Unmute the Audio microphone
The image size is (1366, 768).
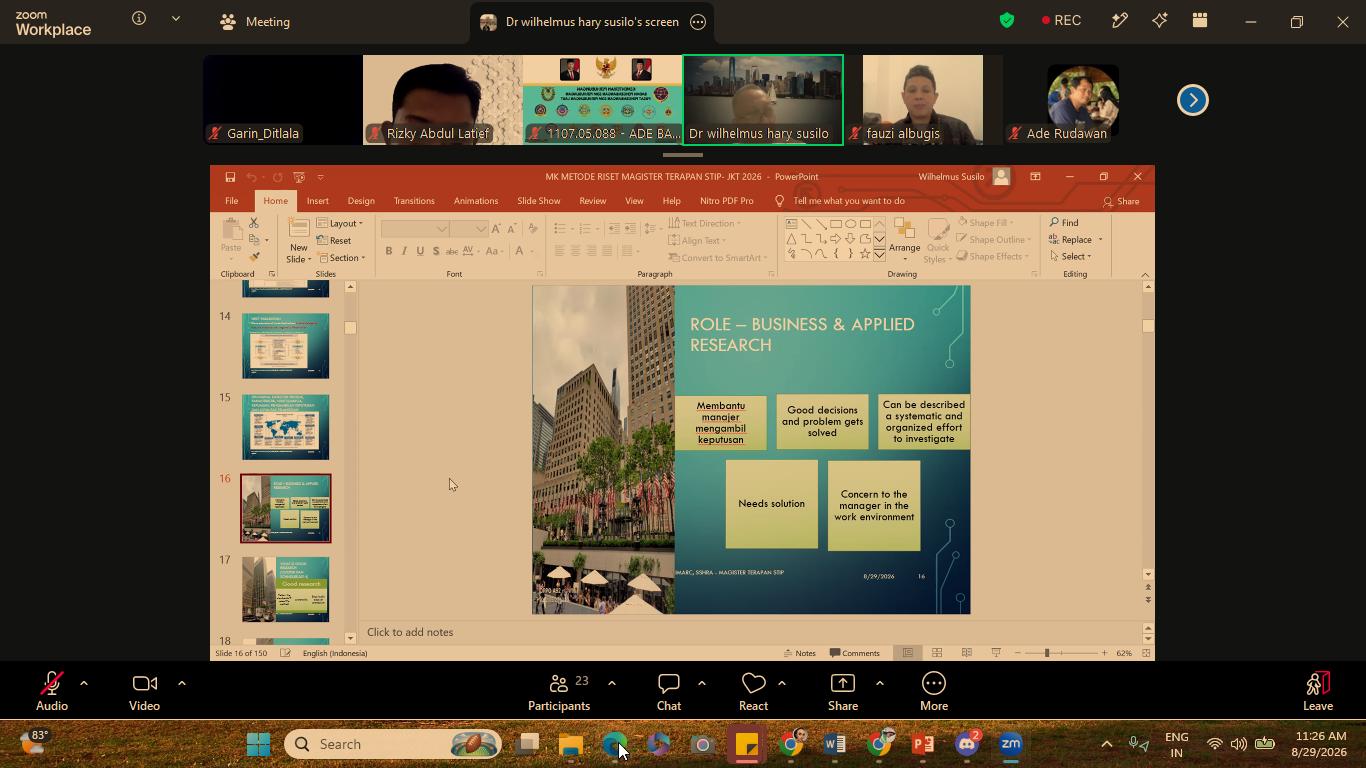click(x=51, y=683)
